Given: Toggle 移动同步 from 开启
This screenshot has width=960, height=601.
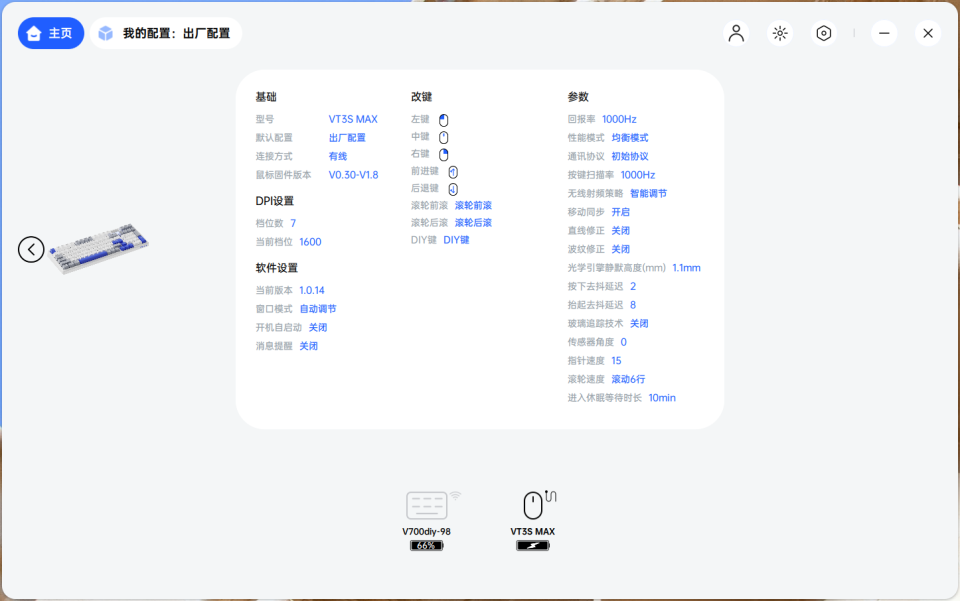Looking at the screenshot, I should 622,212.
